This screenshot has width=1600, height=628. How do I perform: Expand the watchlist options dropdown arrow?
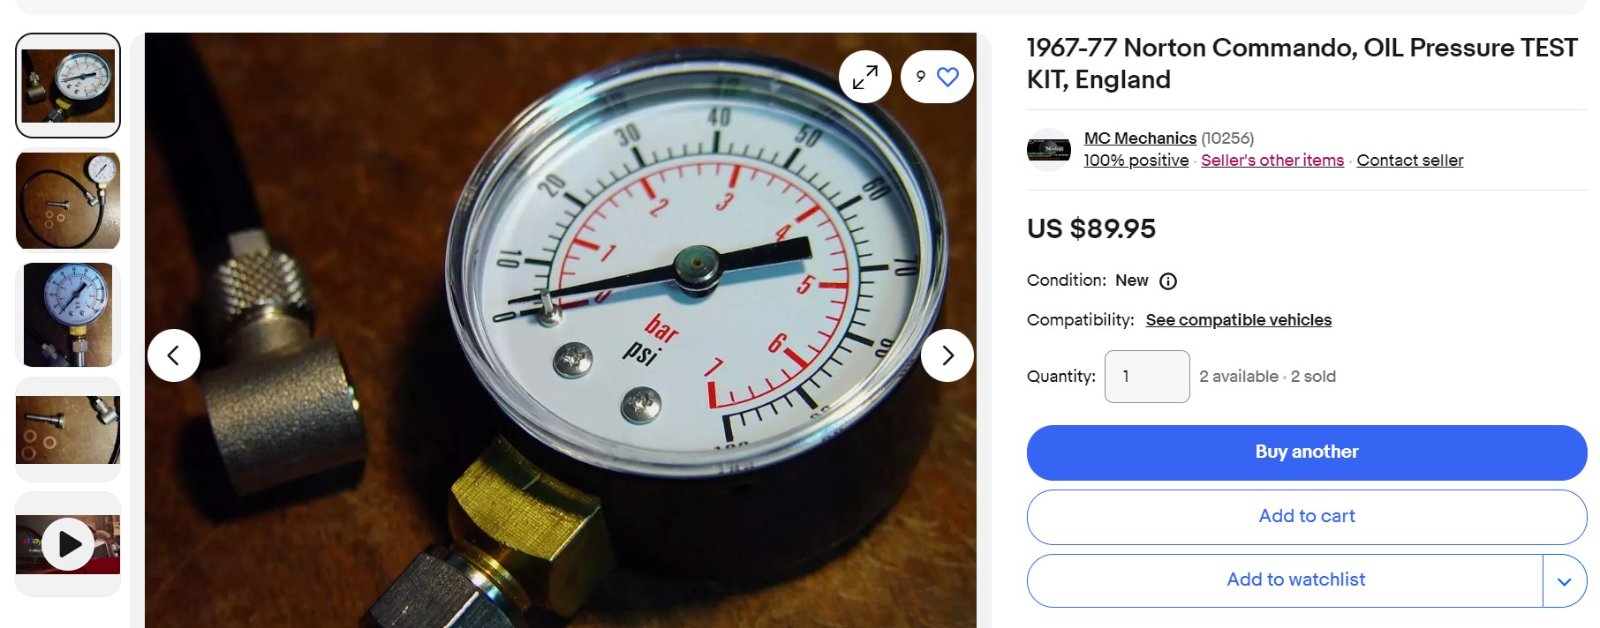point(1564,581)
